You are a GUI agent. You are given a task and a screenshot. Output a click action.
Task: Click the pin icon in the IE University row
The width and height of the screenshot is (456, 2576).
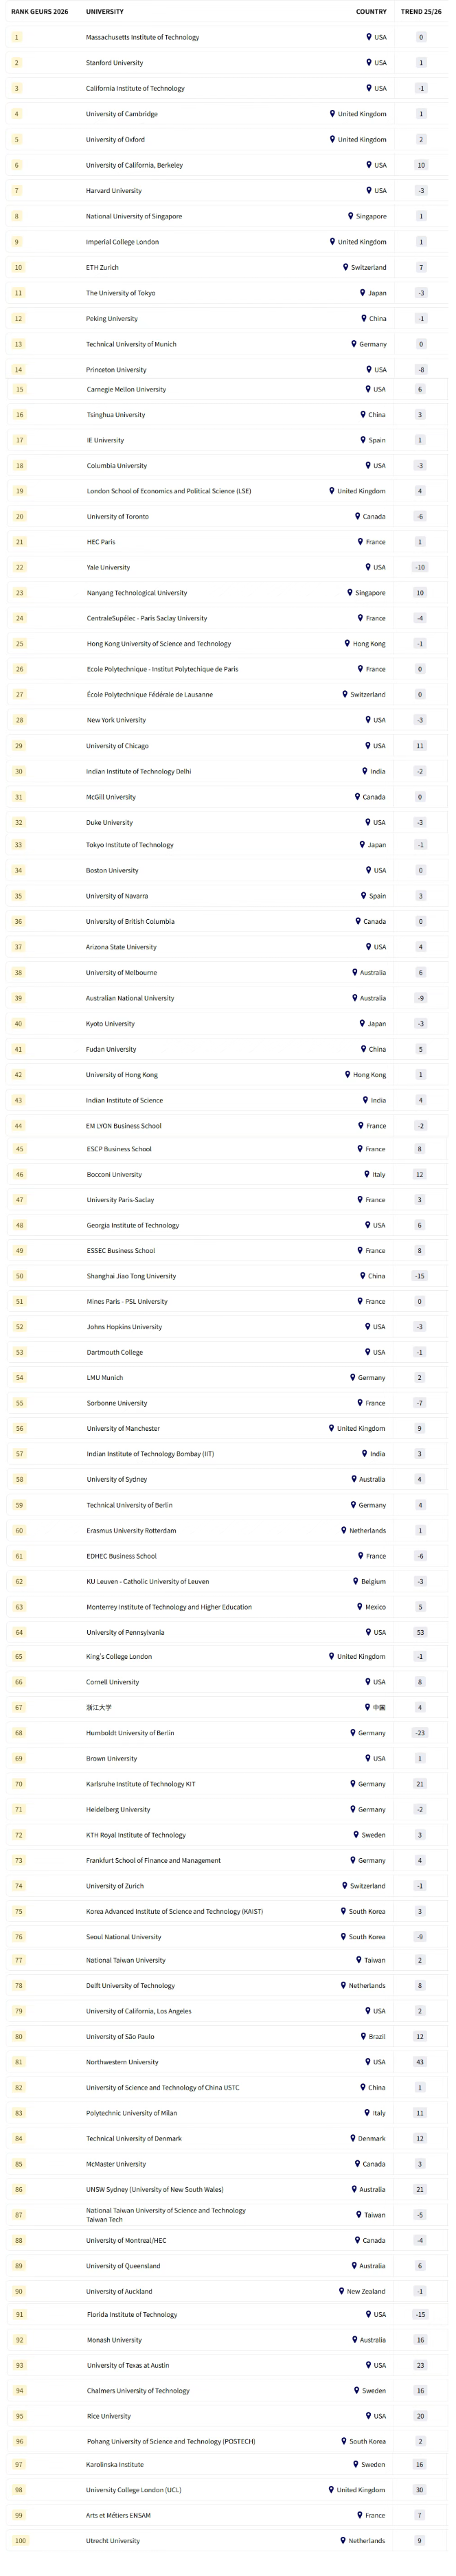(363, 440)
